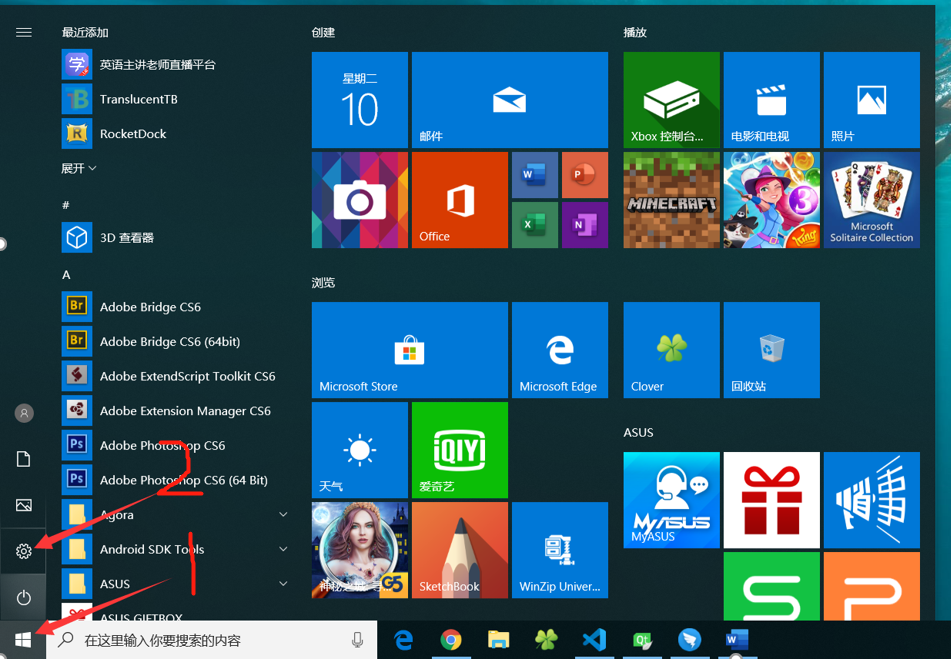Open the small OneNote tile
Image resolution: width=951 pixels, height=659 pixels.
pos(585,225)
